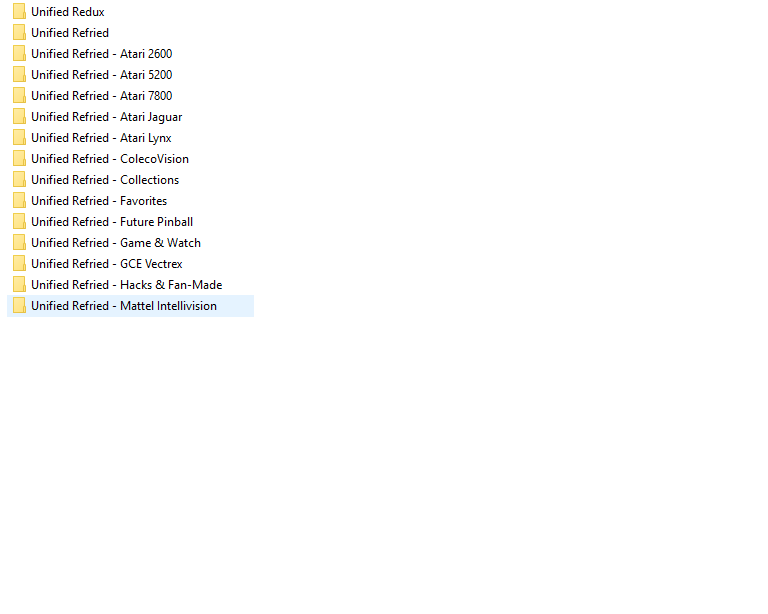The image size is (768, 614).
Task: Click the Unified Refried - GCE Vectrex folder icon
Action: pyautogui.click(x=19, y=264)
